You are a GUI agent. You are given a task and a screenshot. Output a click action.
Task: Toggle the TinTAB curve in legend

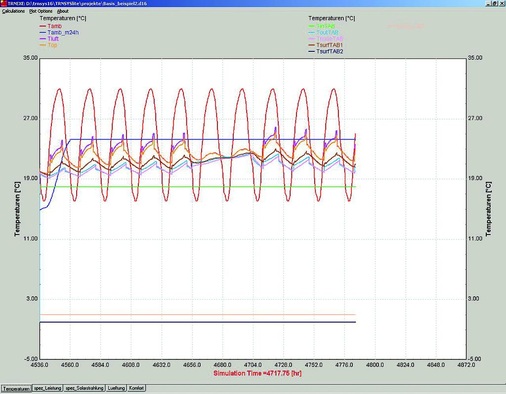(322, 26)
